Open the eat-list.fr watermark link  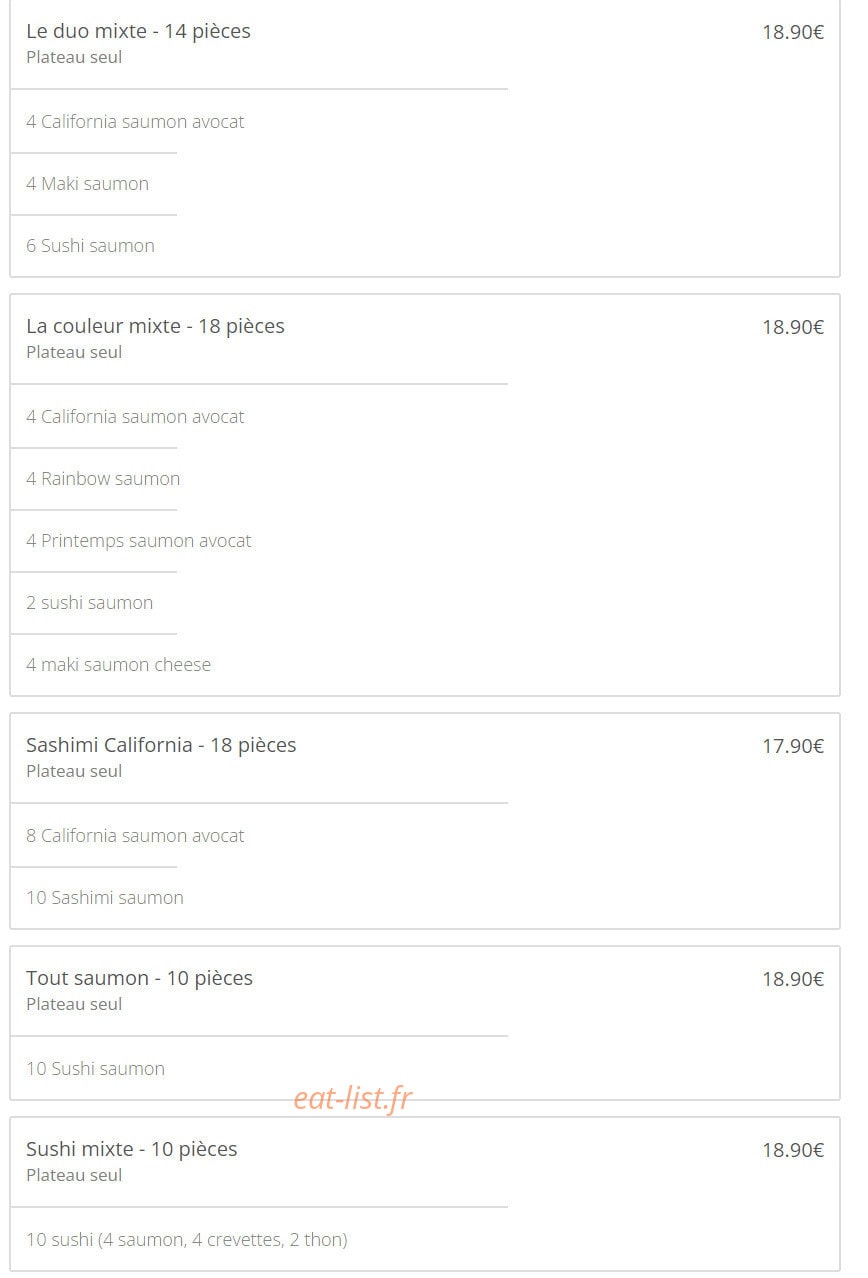(x=353, y=1099)
